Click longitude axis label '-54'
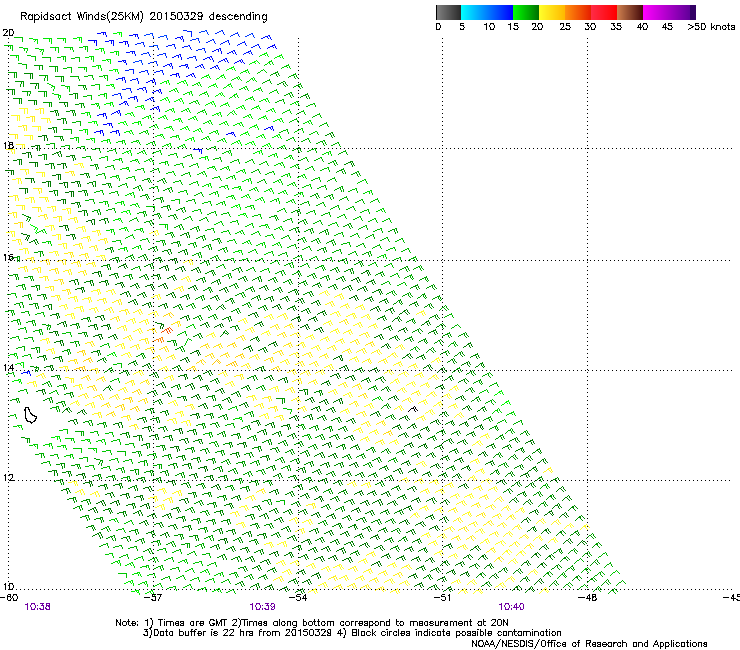The width and height of the screenshot is (740, 650). point(298,598)
